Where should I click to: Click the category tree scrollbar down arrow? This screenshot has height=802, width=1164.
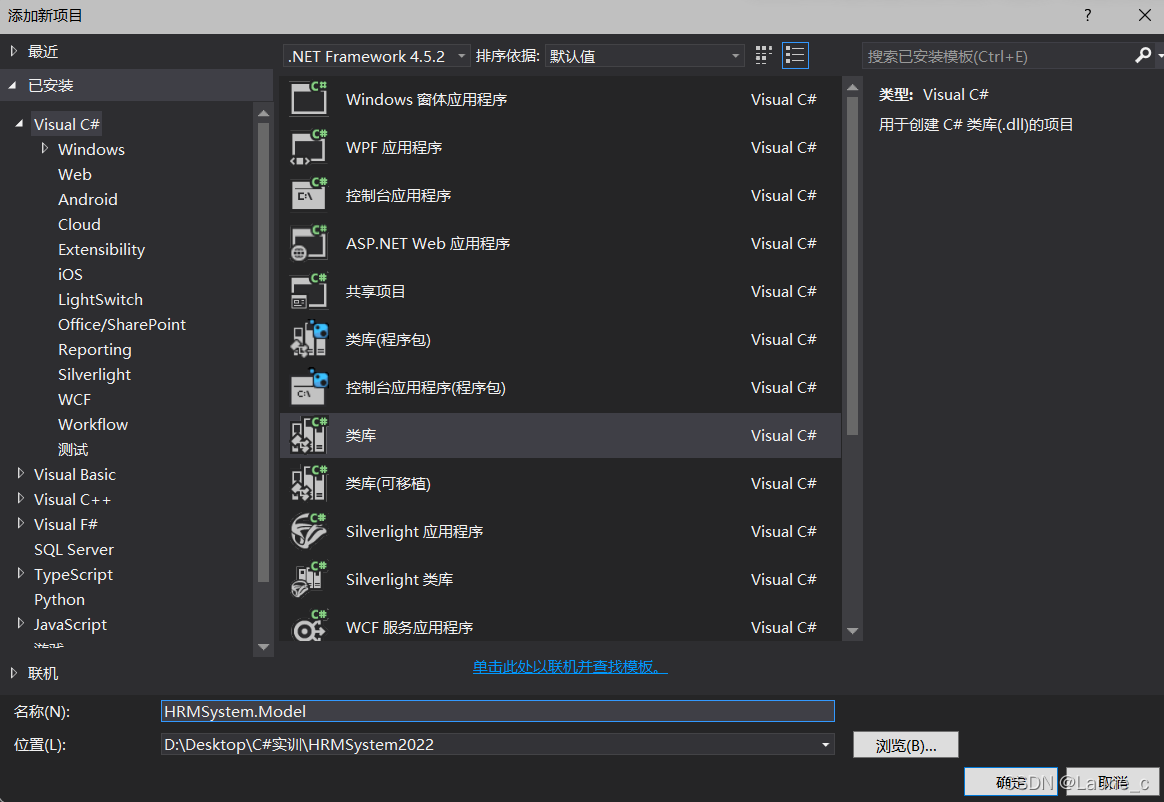coord(264,647)
